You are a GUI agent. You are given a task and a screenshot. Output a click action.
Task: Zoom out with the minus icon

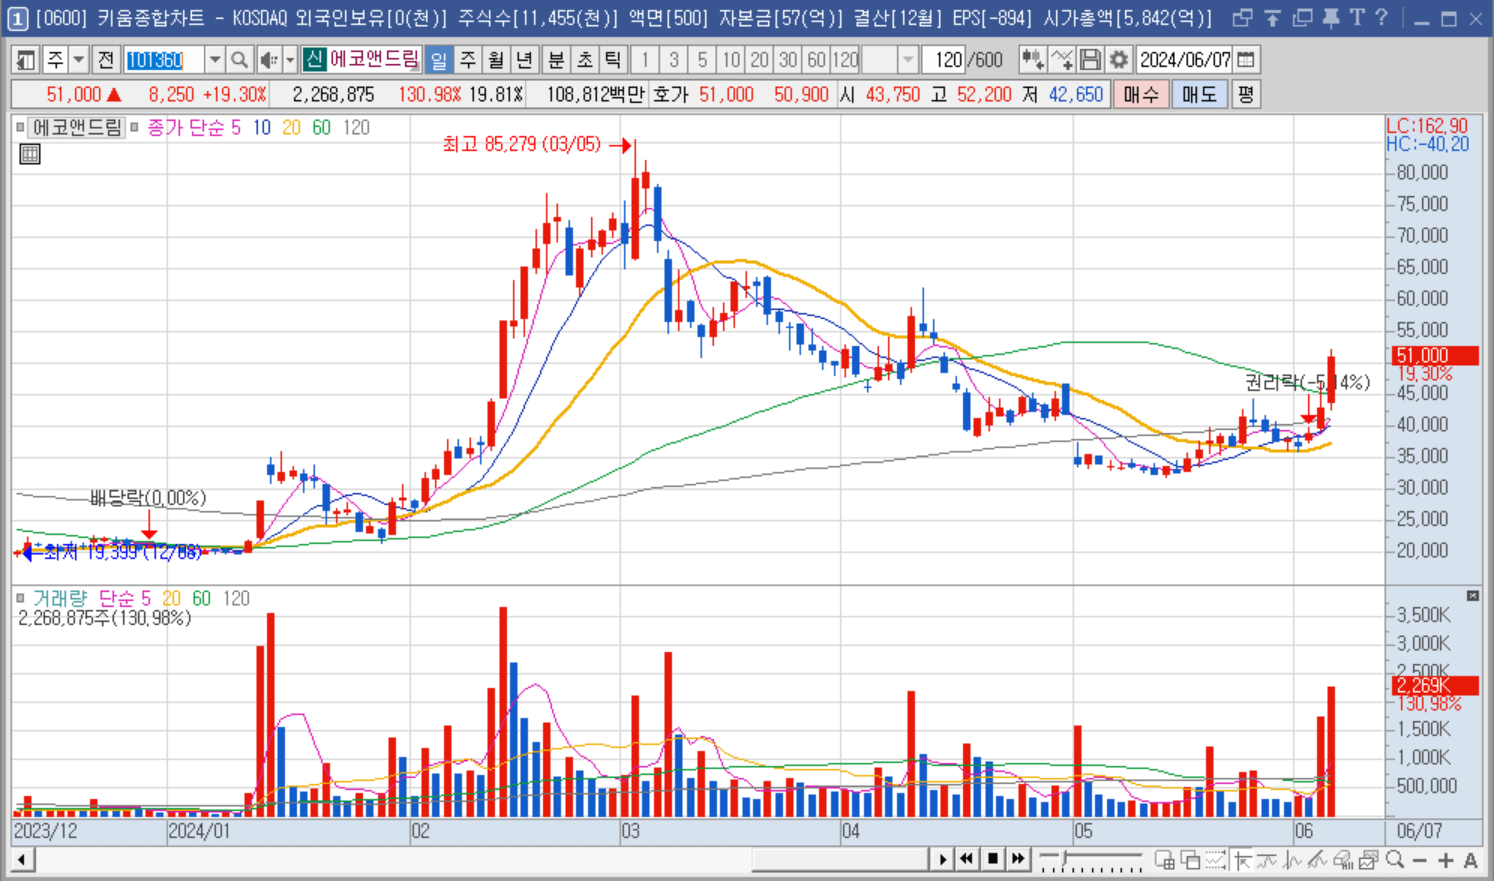click(1420, 860)
